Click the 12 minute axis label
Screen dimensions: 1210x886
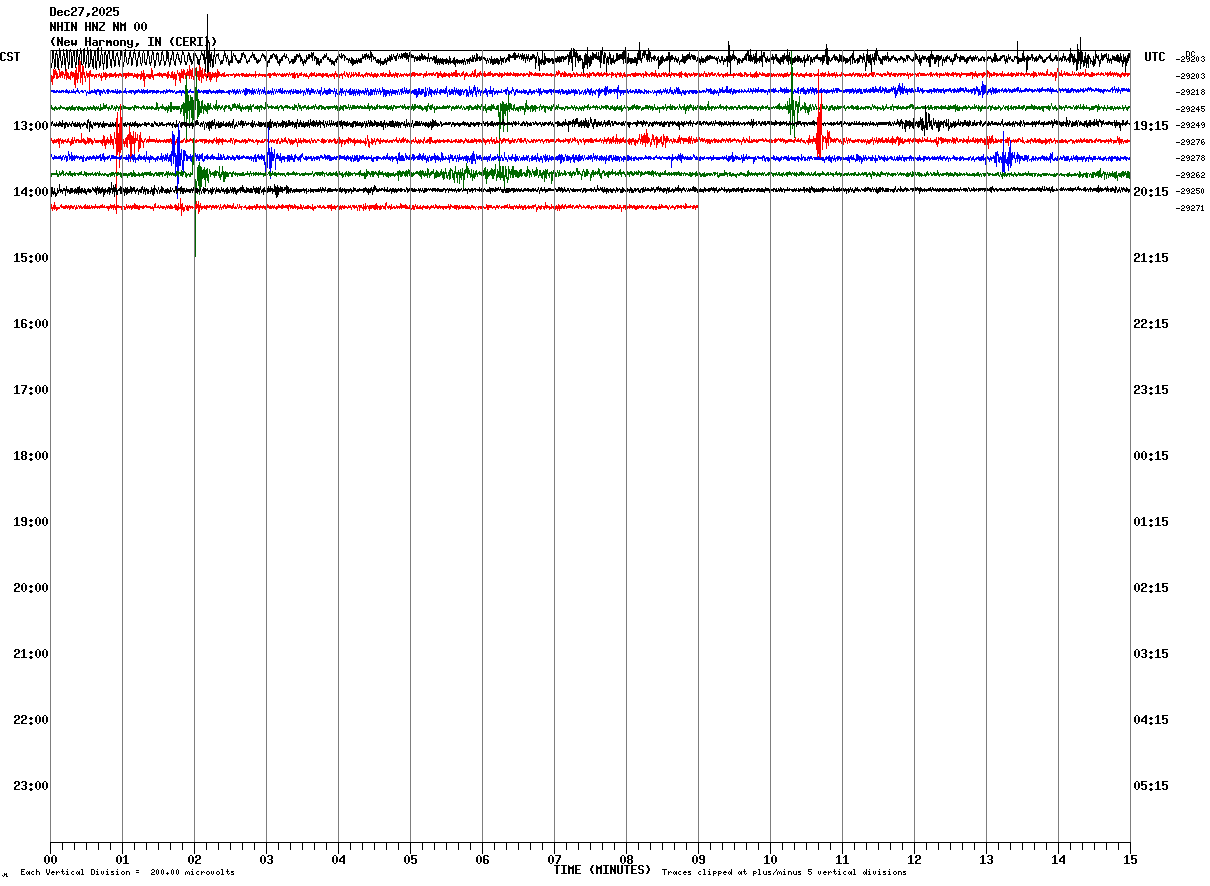914,860
